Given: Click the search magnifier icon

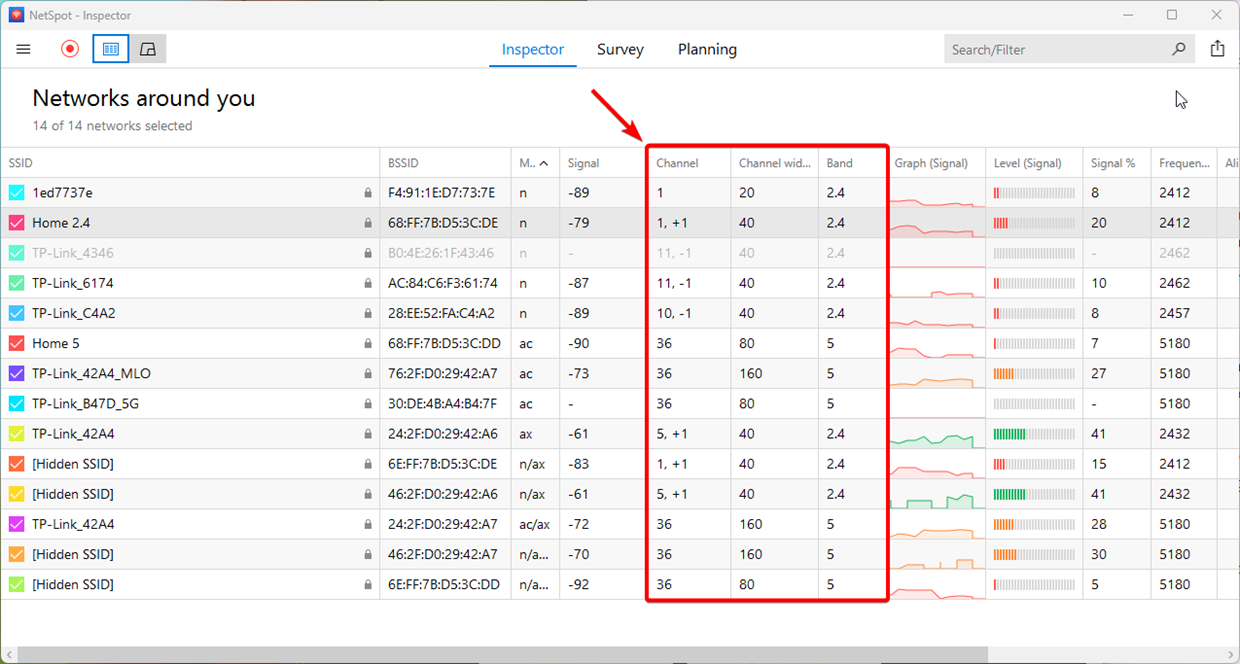Looking at the screenshot, I should click(x=1179, y=49).
